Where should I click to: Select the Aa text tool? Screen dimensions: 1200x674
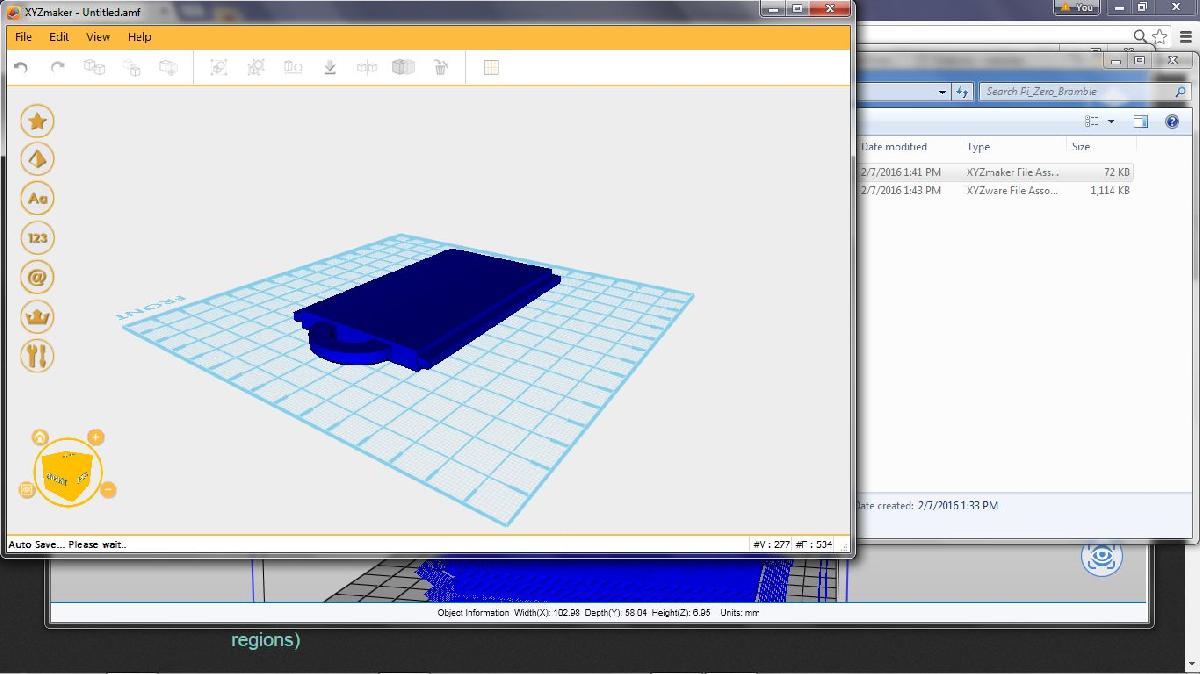(37, 199)
